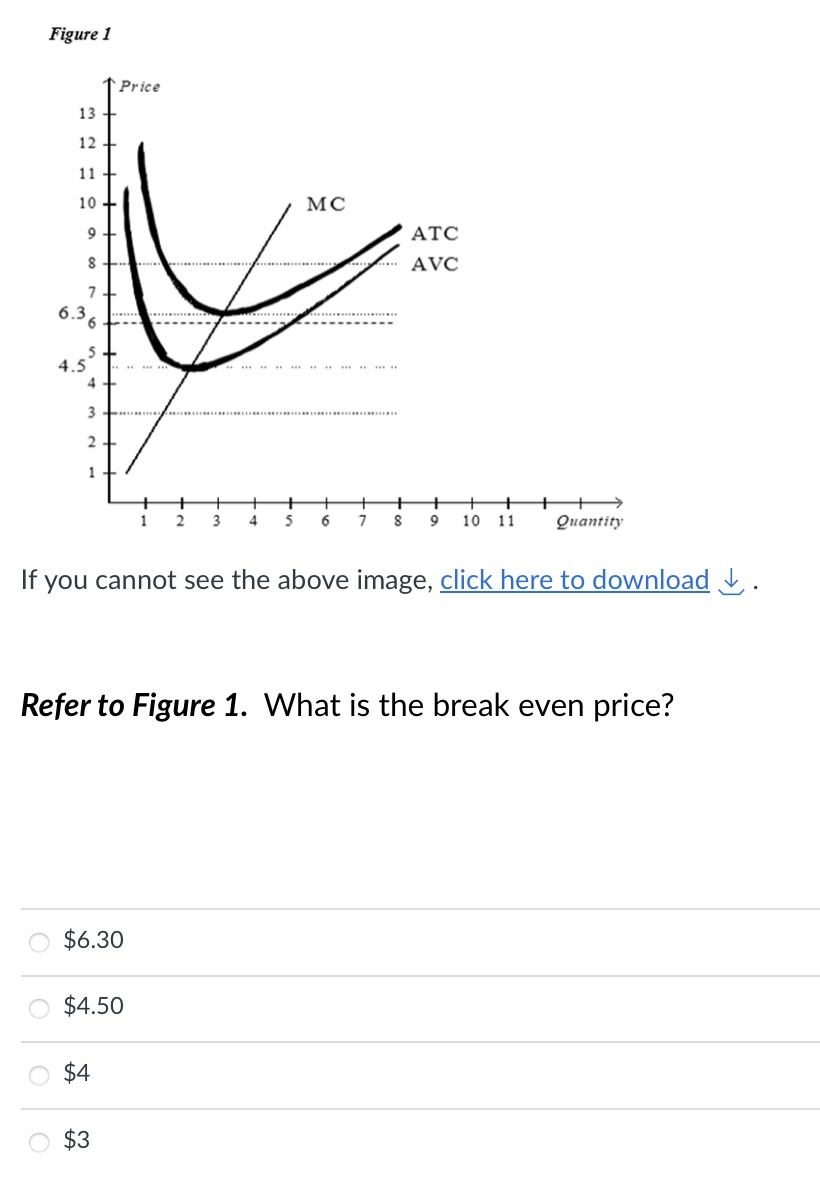
Task: Click the $4.50 answer label text
Action: (x=91, y=1007)
